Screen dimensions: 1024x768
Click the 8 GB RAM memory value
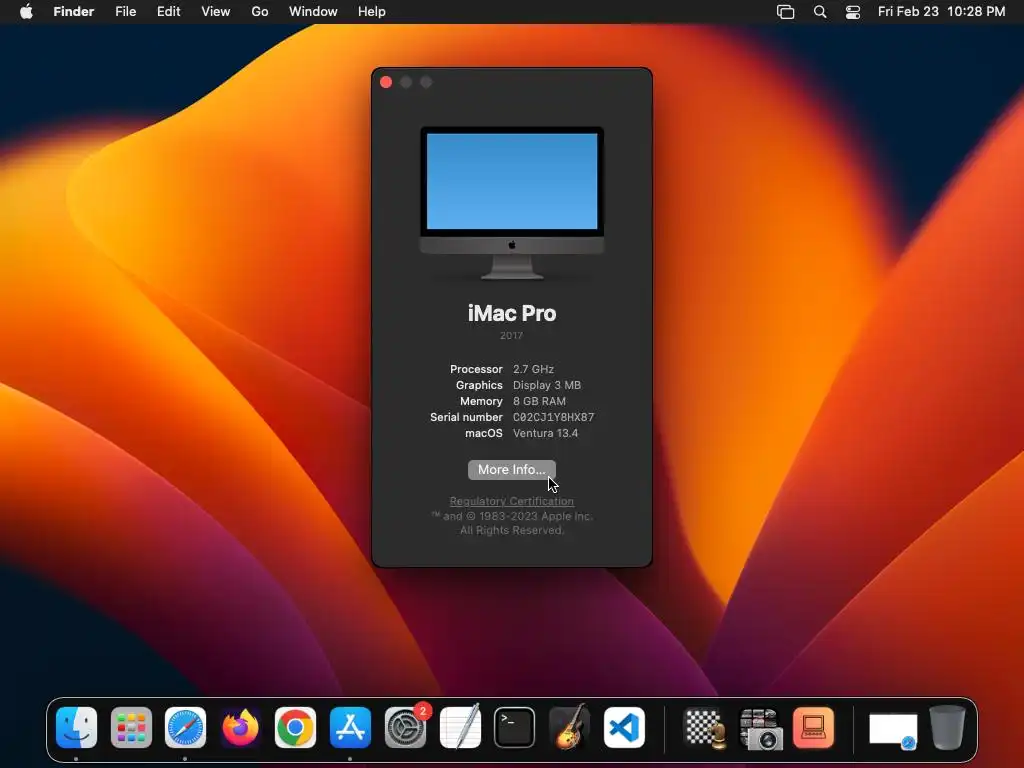[539, 401]
